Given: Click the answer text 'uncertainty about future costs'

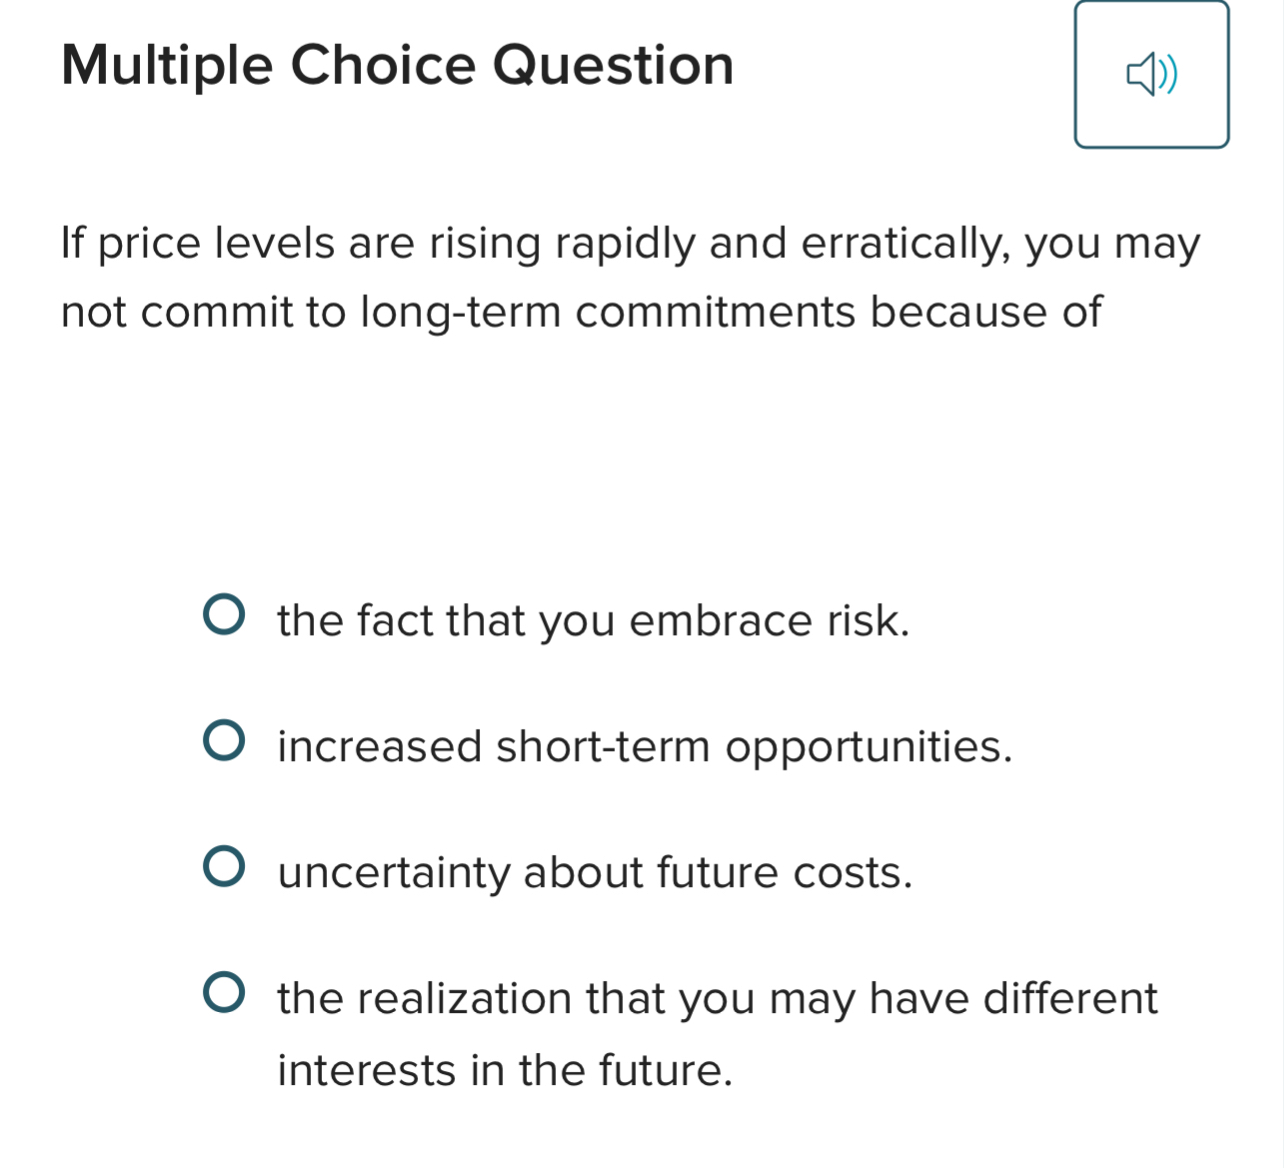Looking at the screenshot, I should coord(594,872).
